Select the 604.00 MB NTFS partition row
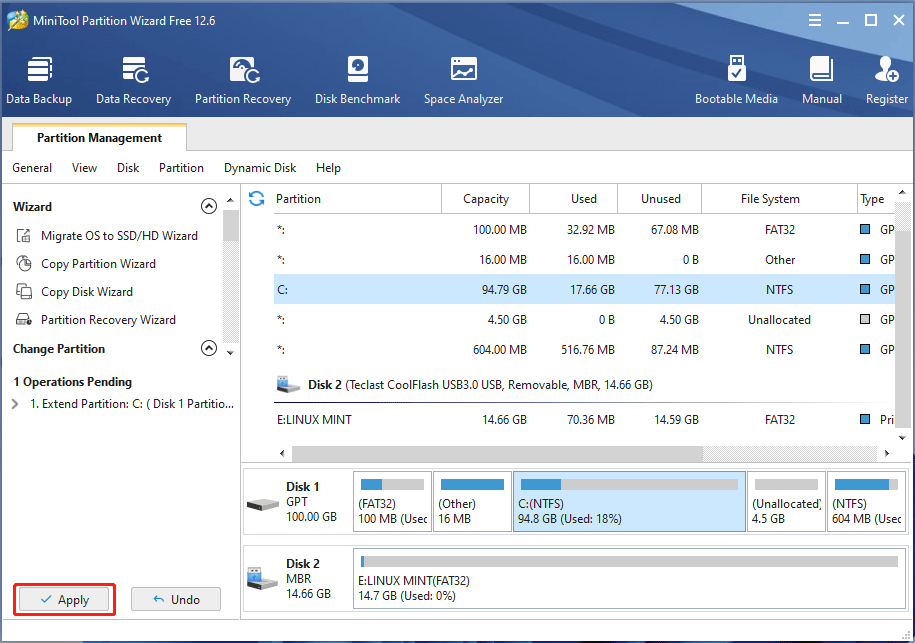 click(584, 350)
